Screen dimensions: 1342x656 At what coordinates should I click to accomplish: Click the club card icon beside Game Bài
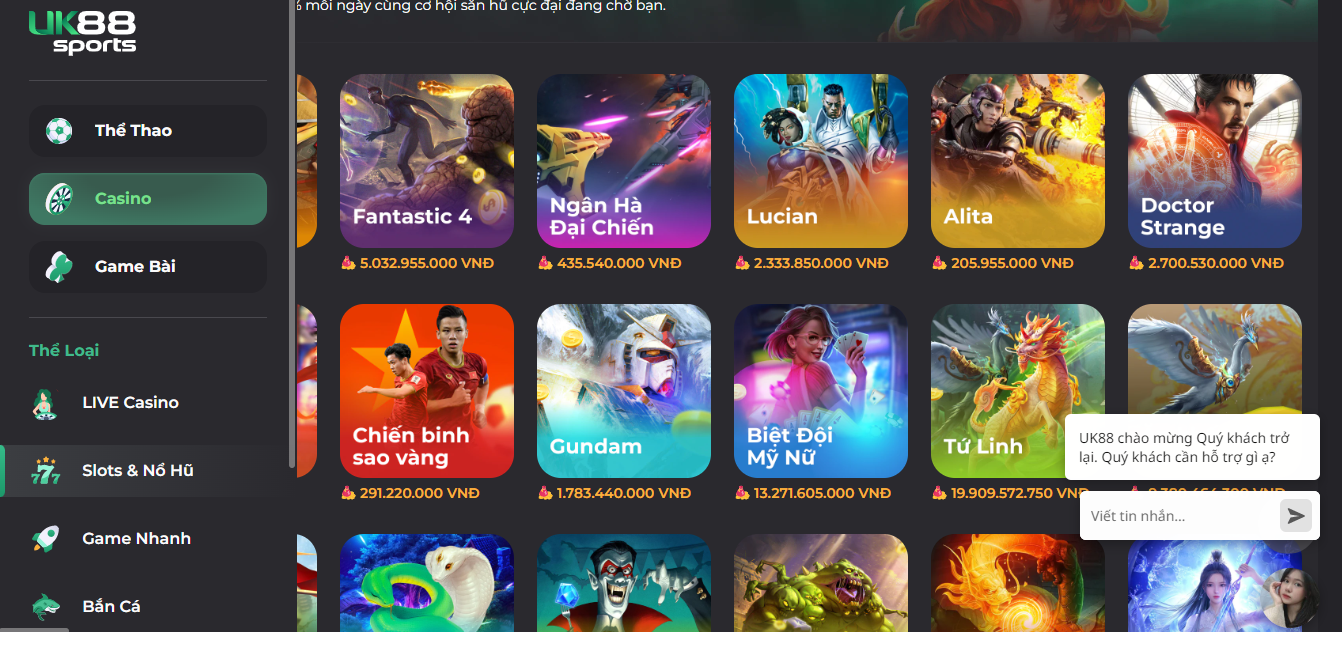coord(59,267)
